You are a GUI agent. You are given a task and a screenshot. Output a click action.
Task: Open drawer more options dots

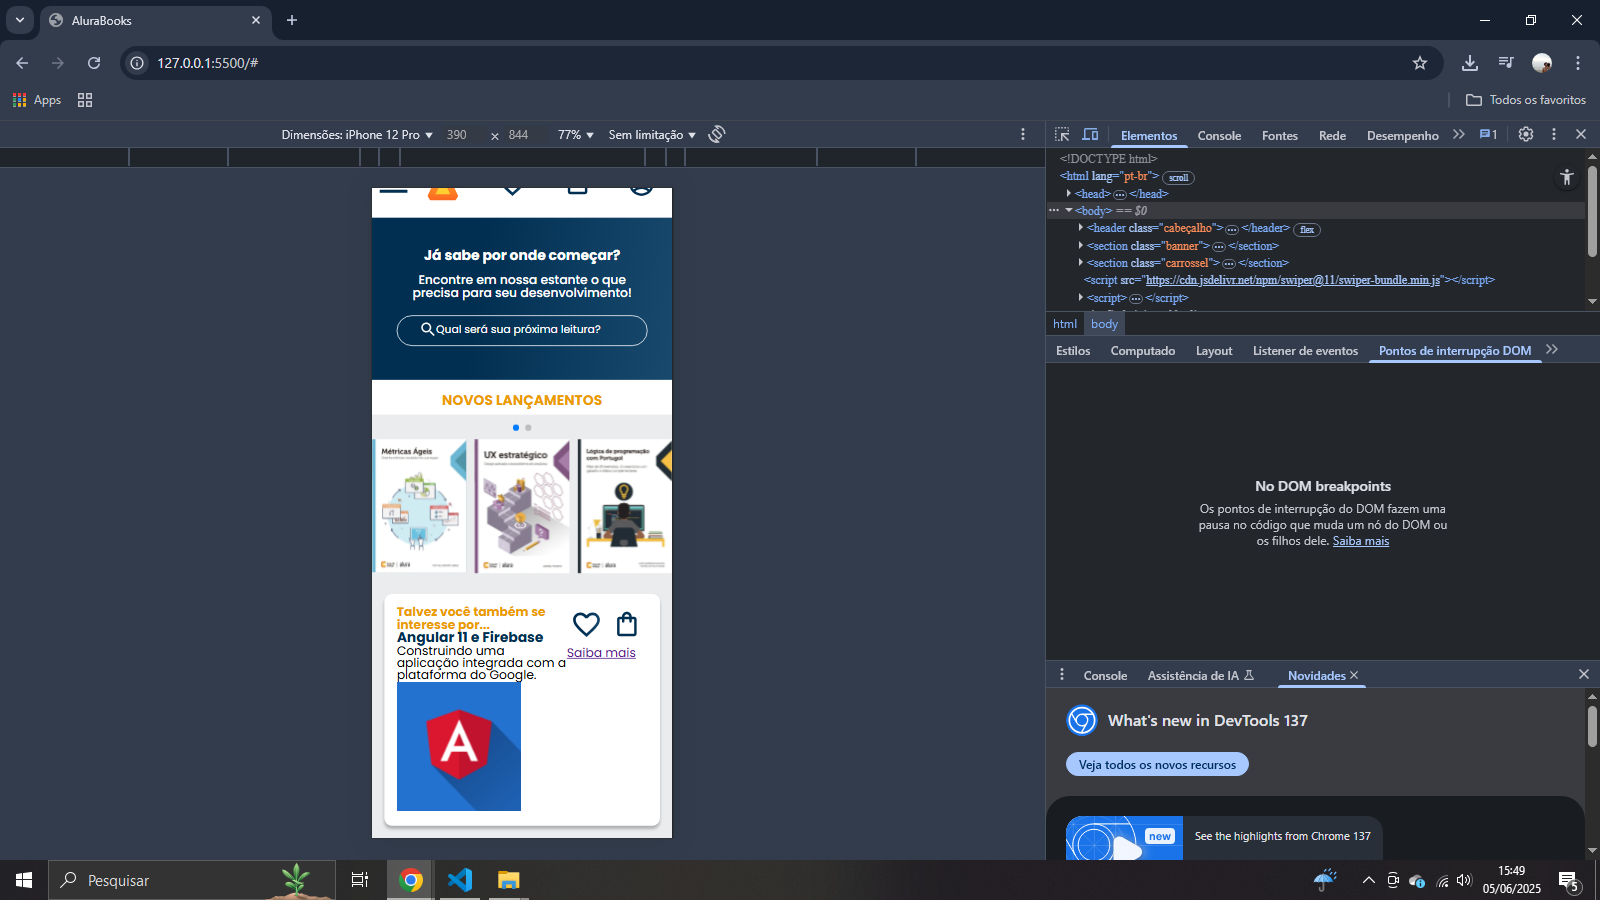pyautogui.click(x=1062, y=675)
